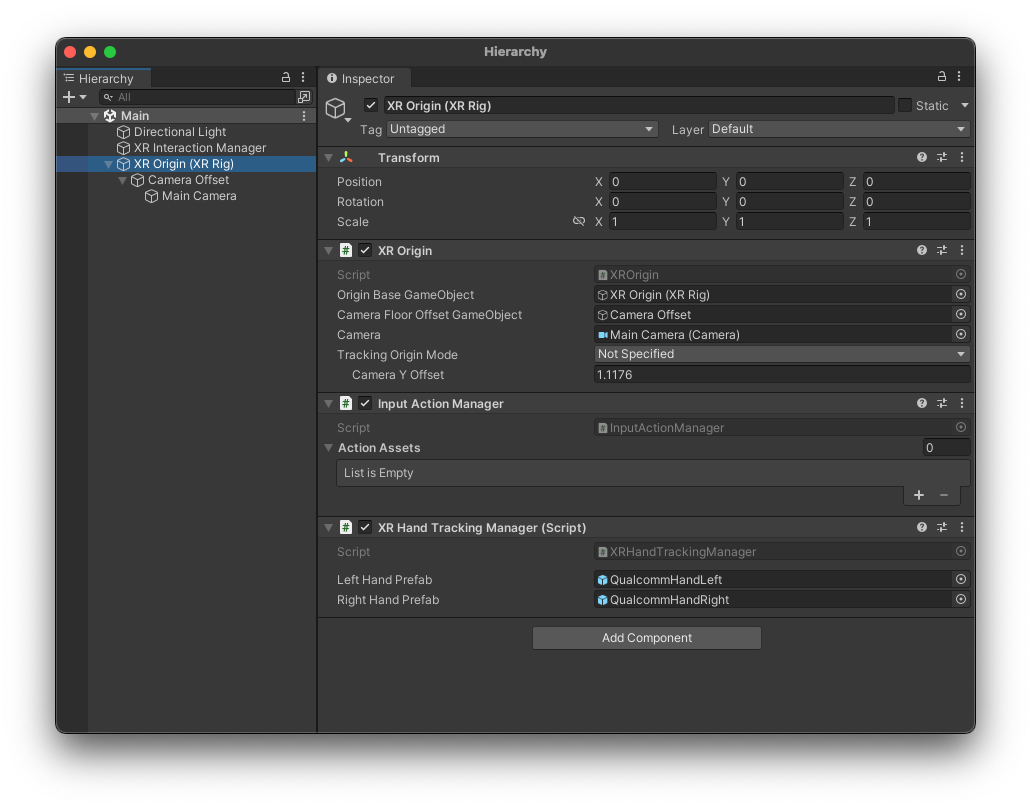Click the Hierarchy search field
This screenshot has width=1031, height=807.
(x=197, y=97)
